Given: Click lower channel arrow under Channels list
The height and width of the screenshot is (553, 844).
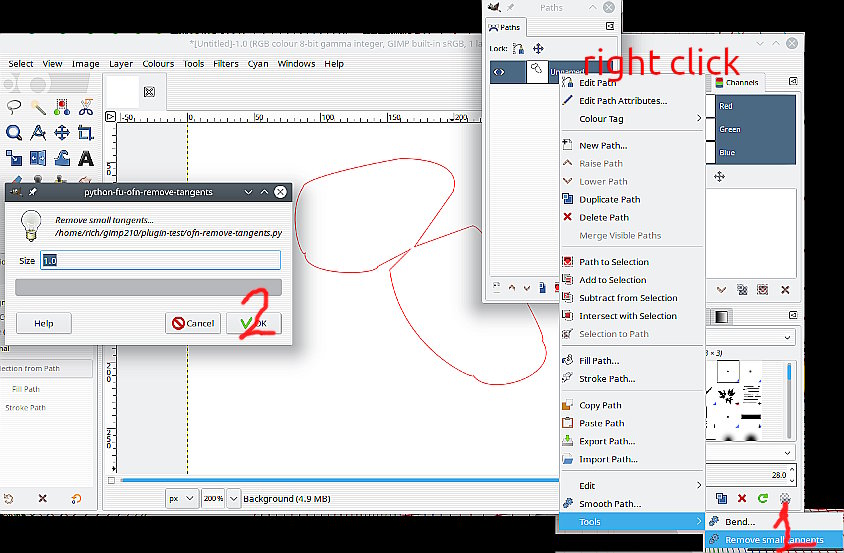Looking at the screenshot, I should [x=721, y=290].
